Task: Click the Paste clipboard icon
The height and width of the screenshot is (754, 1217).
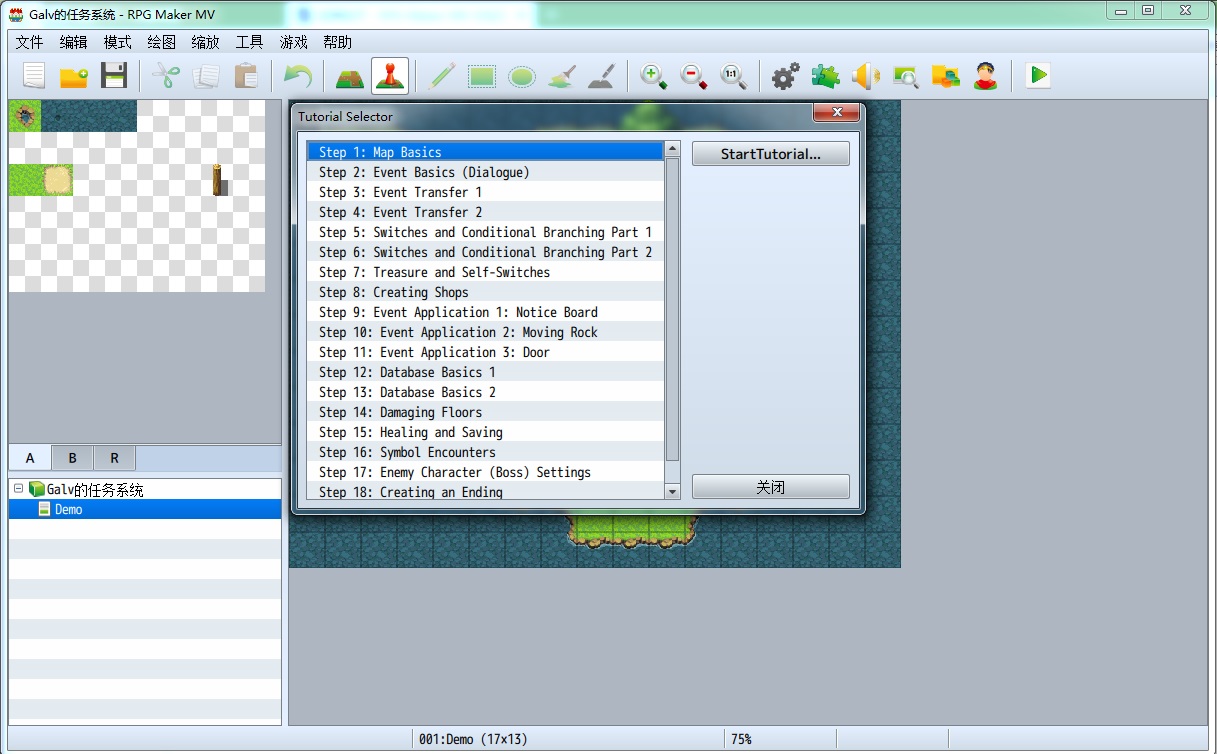Action: 245,76
